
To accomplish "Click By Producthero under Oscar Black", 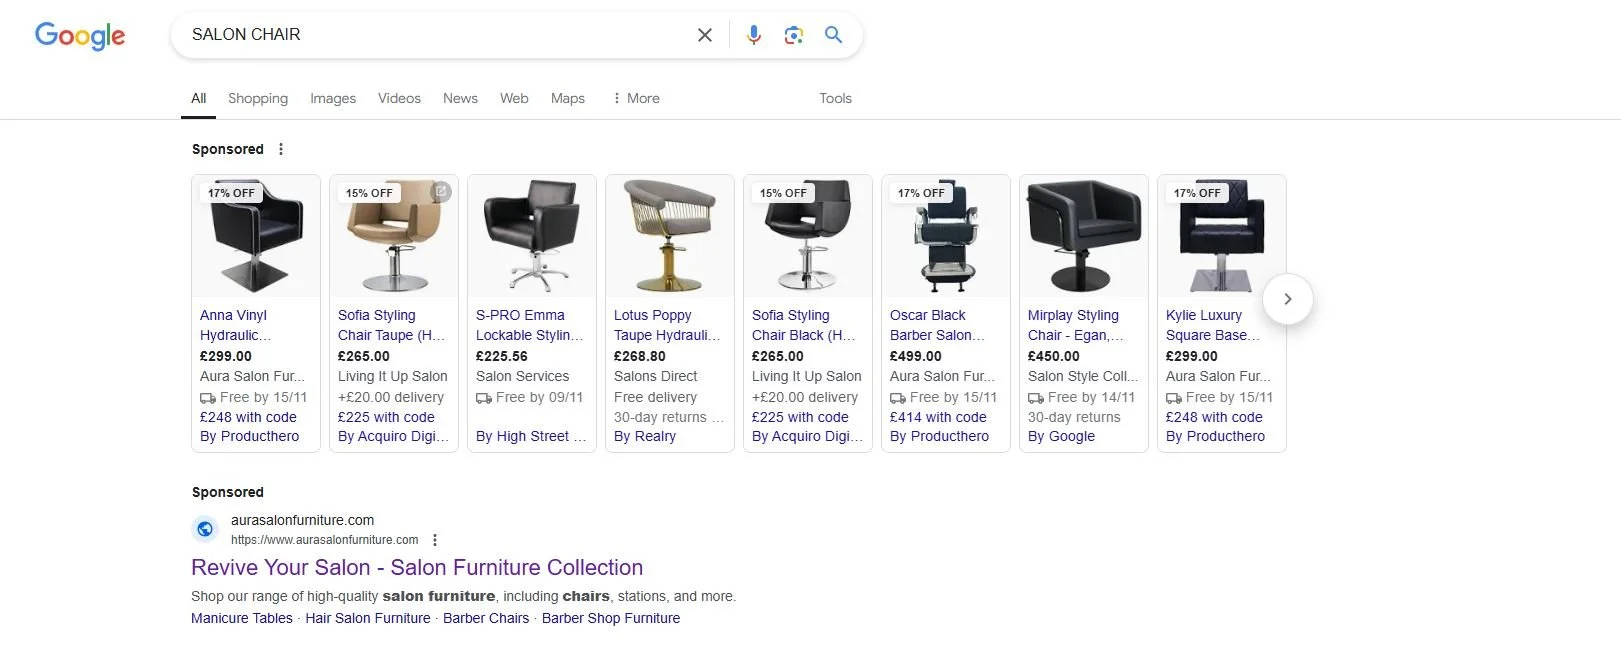I will 939,436.
